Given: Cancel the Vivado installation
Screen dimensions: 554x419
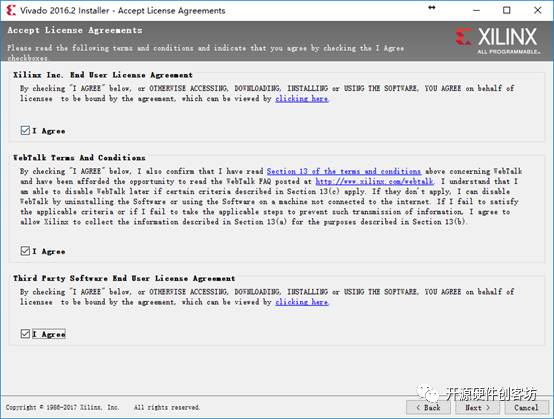Looking at the screenshot, I should (526, 407).
